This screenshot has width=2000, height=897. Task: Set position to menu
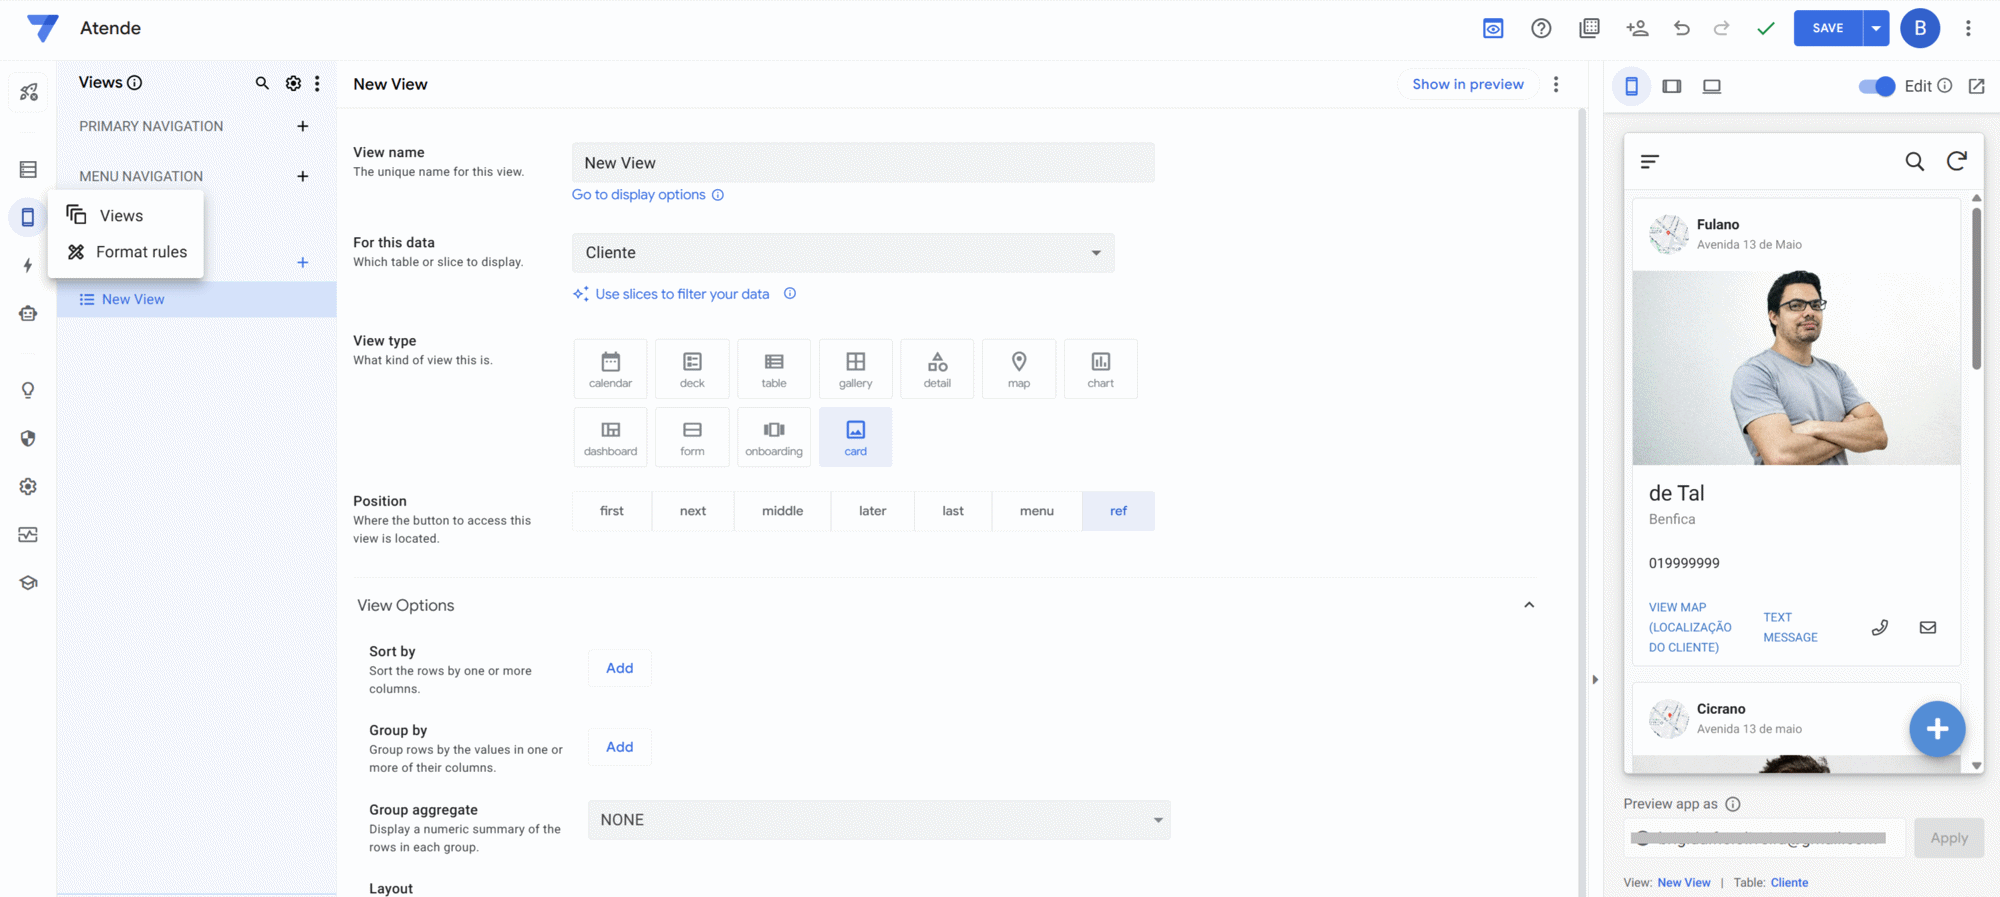(1036, 511)
